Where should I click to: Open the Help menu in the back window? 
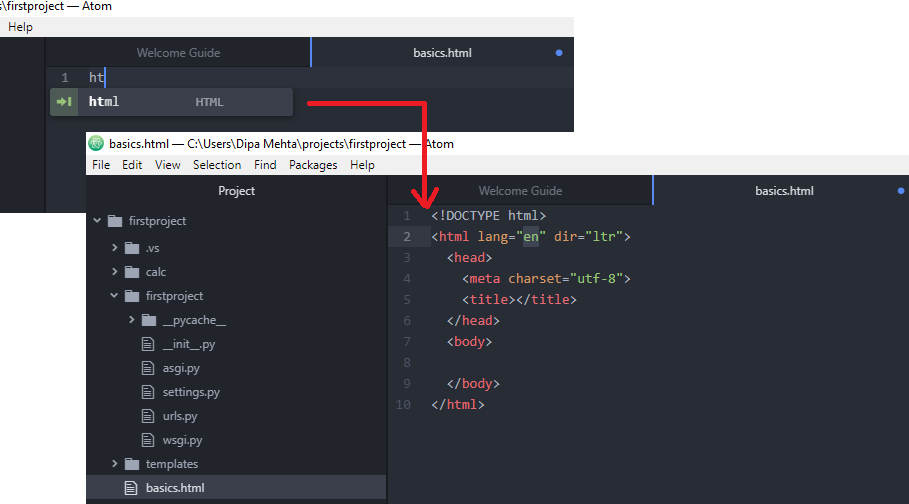point(20,27)
